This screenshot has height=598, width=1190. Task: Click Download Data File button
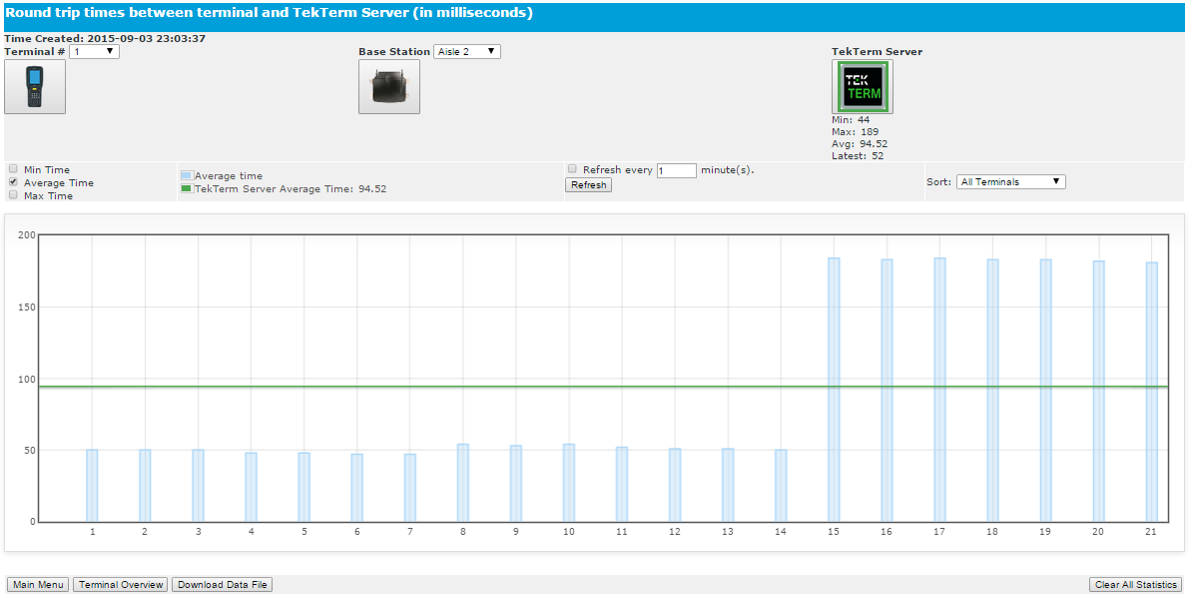[222, 584]
